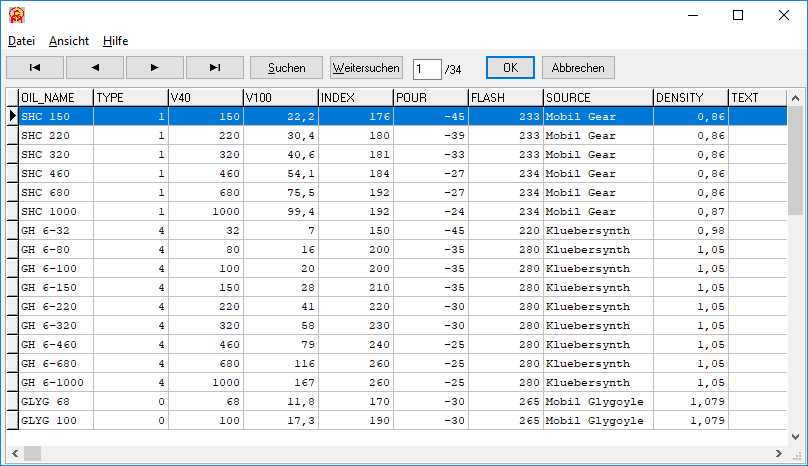Confirm selection with OK button
The height and width of the screenshot is (466, 808).
tap(510, 68)
